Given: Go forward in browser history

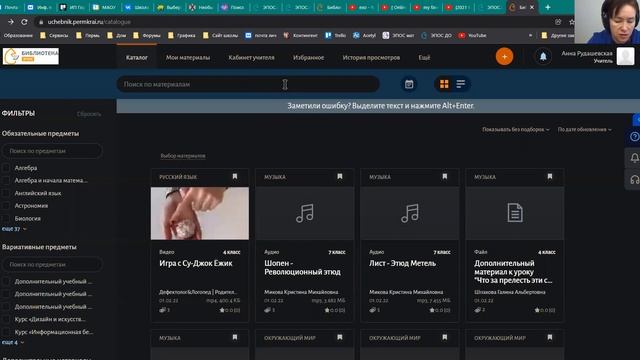Looking at the screenshot, I should click(11, 22).
